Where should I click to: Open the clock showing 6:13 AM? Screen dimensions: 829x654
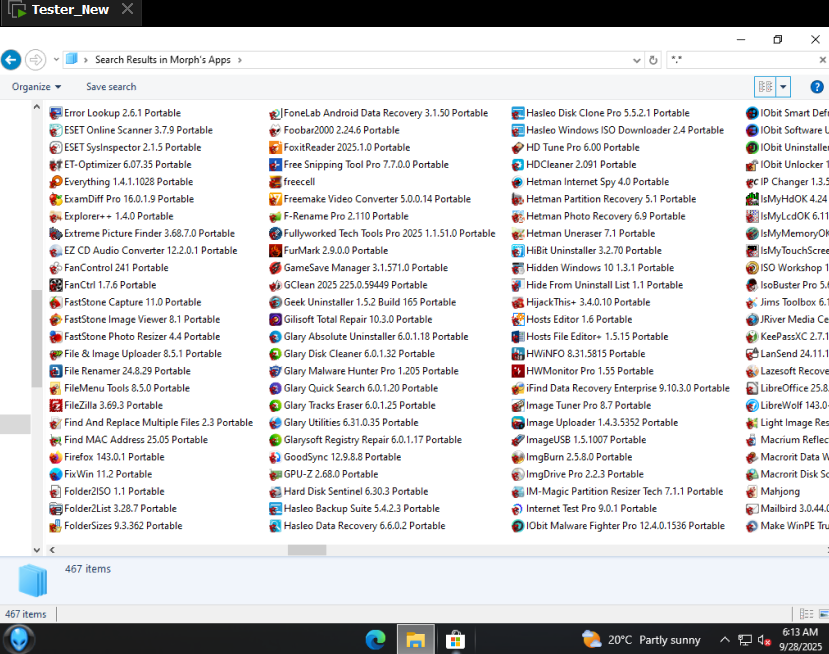click(x=800, y=639)
